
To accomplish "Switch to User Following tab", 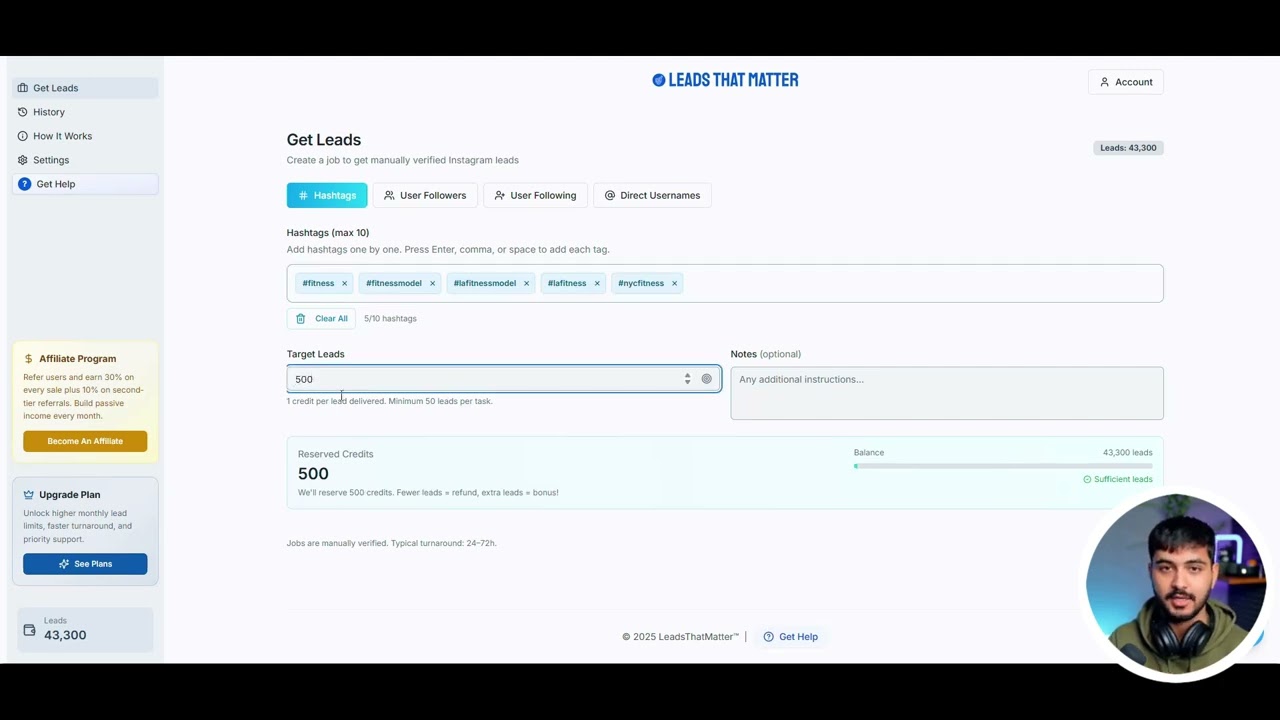I will [x=535, y=195].
